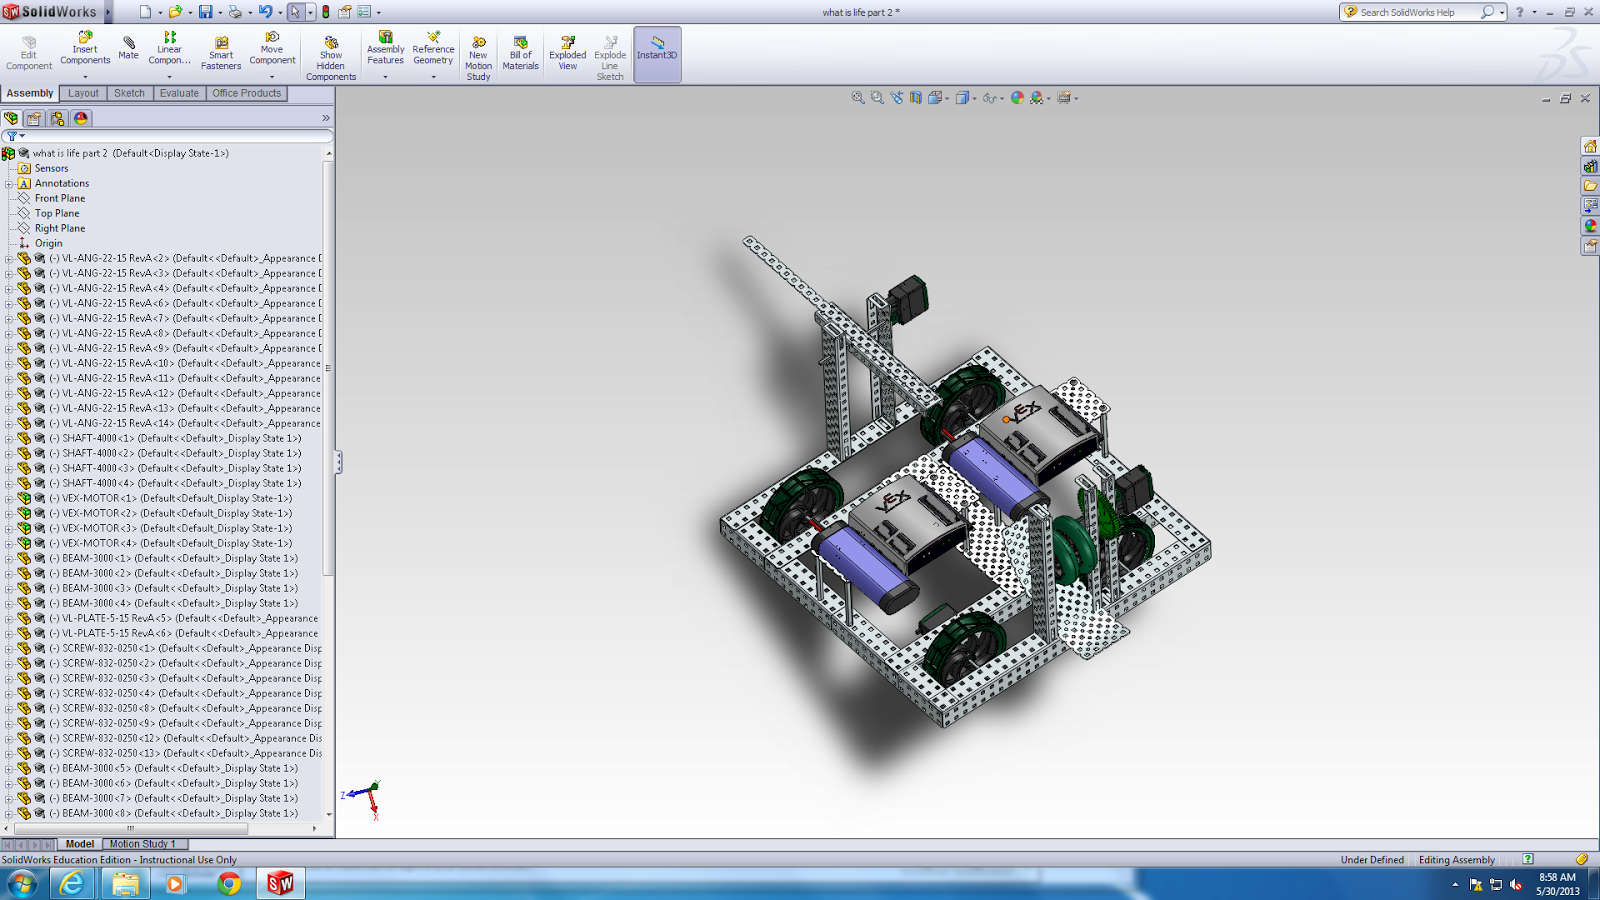The height and width of the screenshot is (900, 1600).
Task: Toggle Show Hidden Components
Action: [331, 50]
